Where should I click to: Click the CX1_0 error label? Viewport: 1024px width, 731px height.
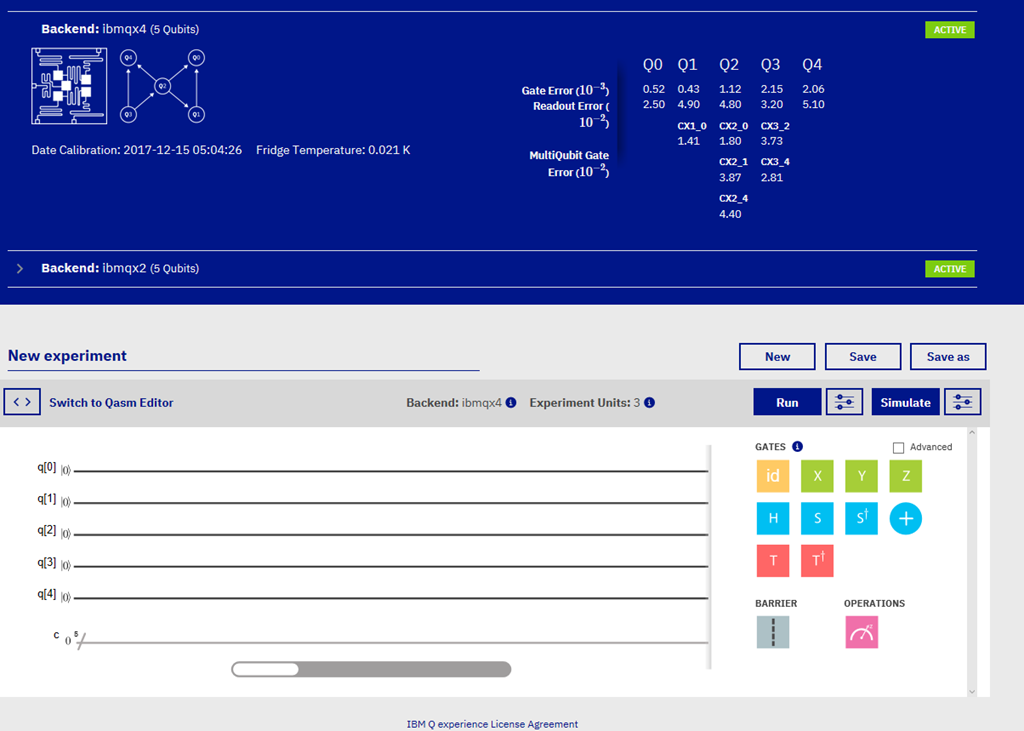tap(692, 126)
